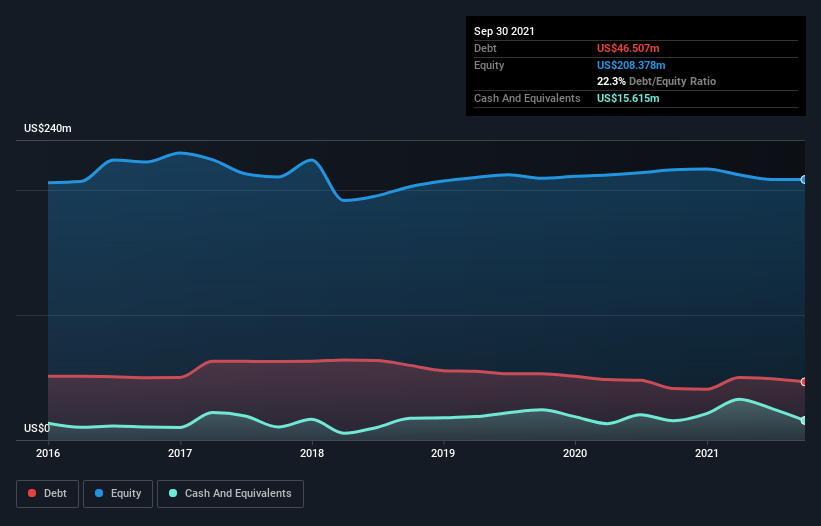821x526 pixels.
Task: Click the 2020 x-axis label
Action: [575, 453]
